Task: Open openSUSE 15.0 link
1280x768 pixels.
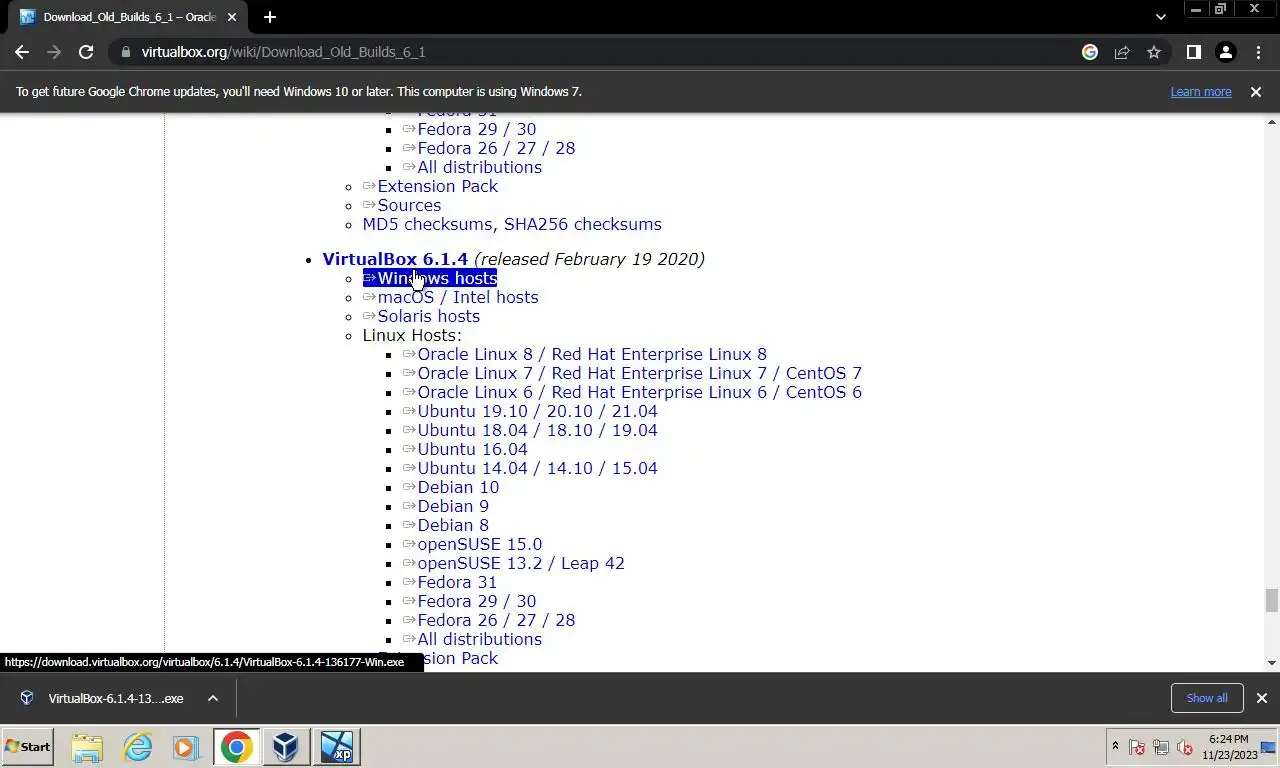Action: [472, 544]
